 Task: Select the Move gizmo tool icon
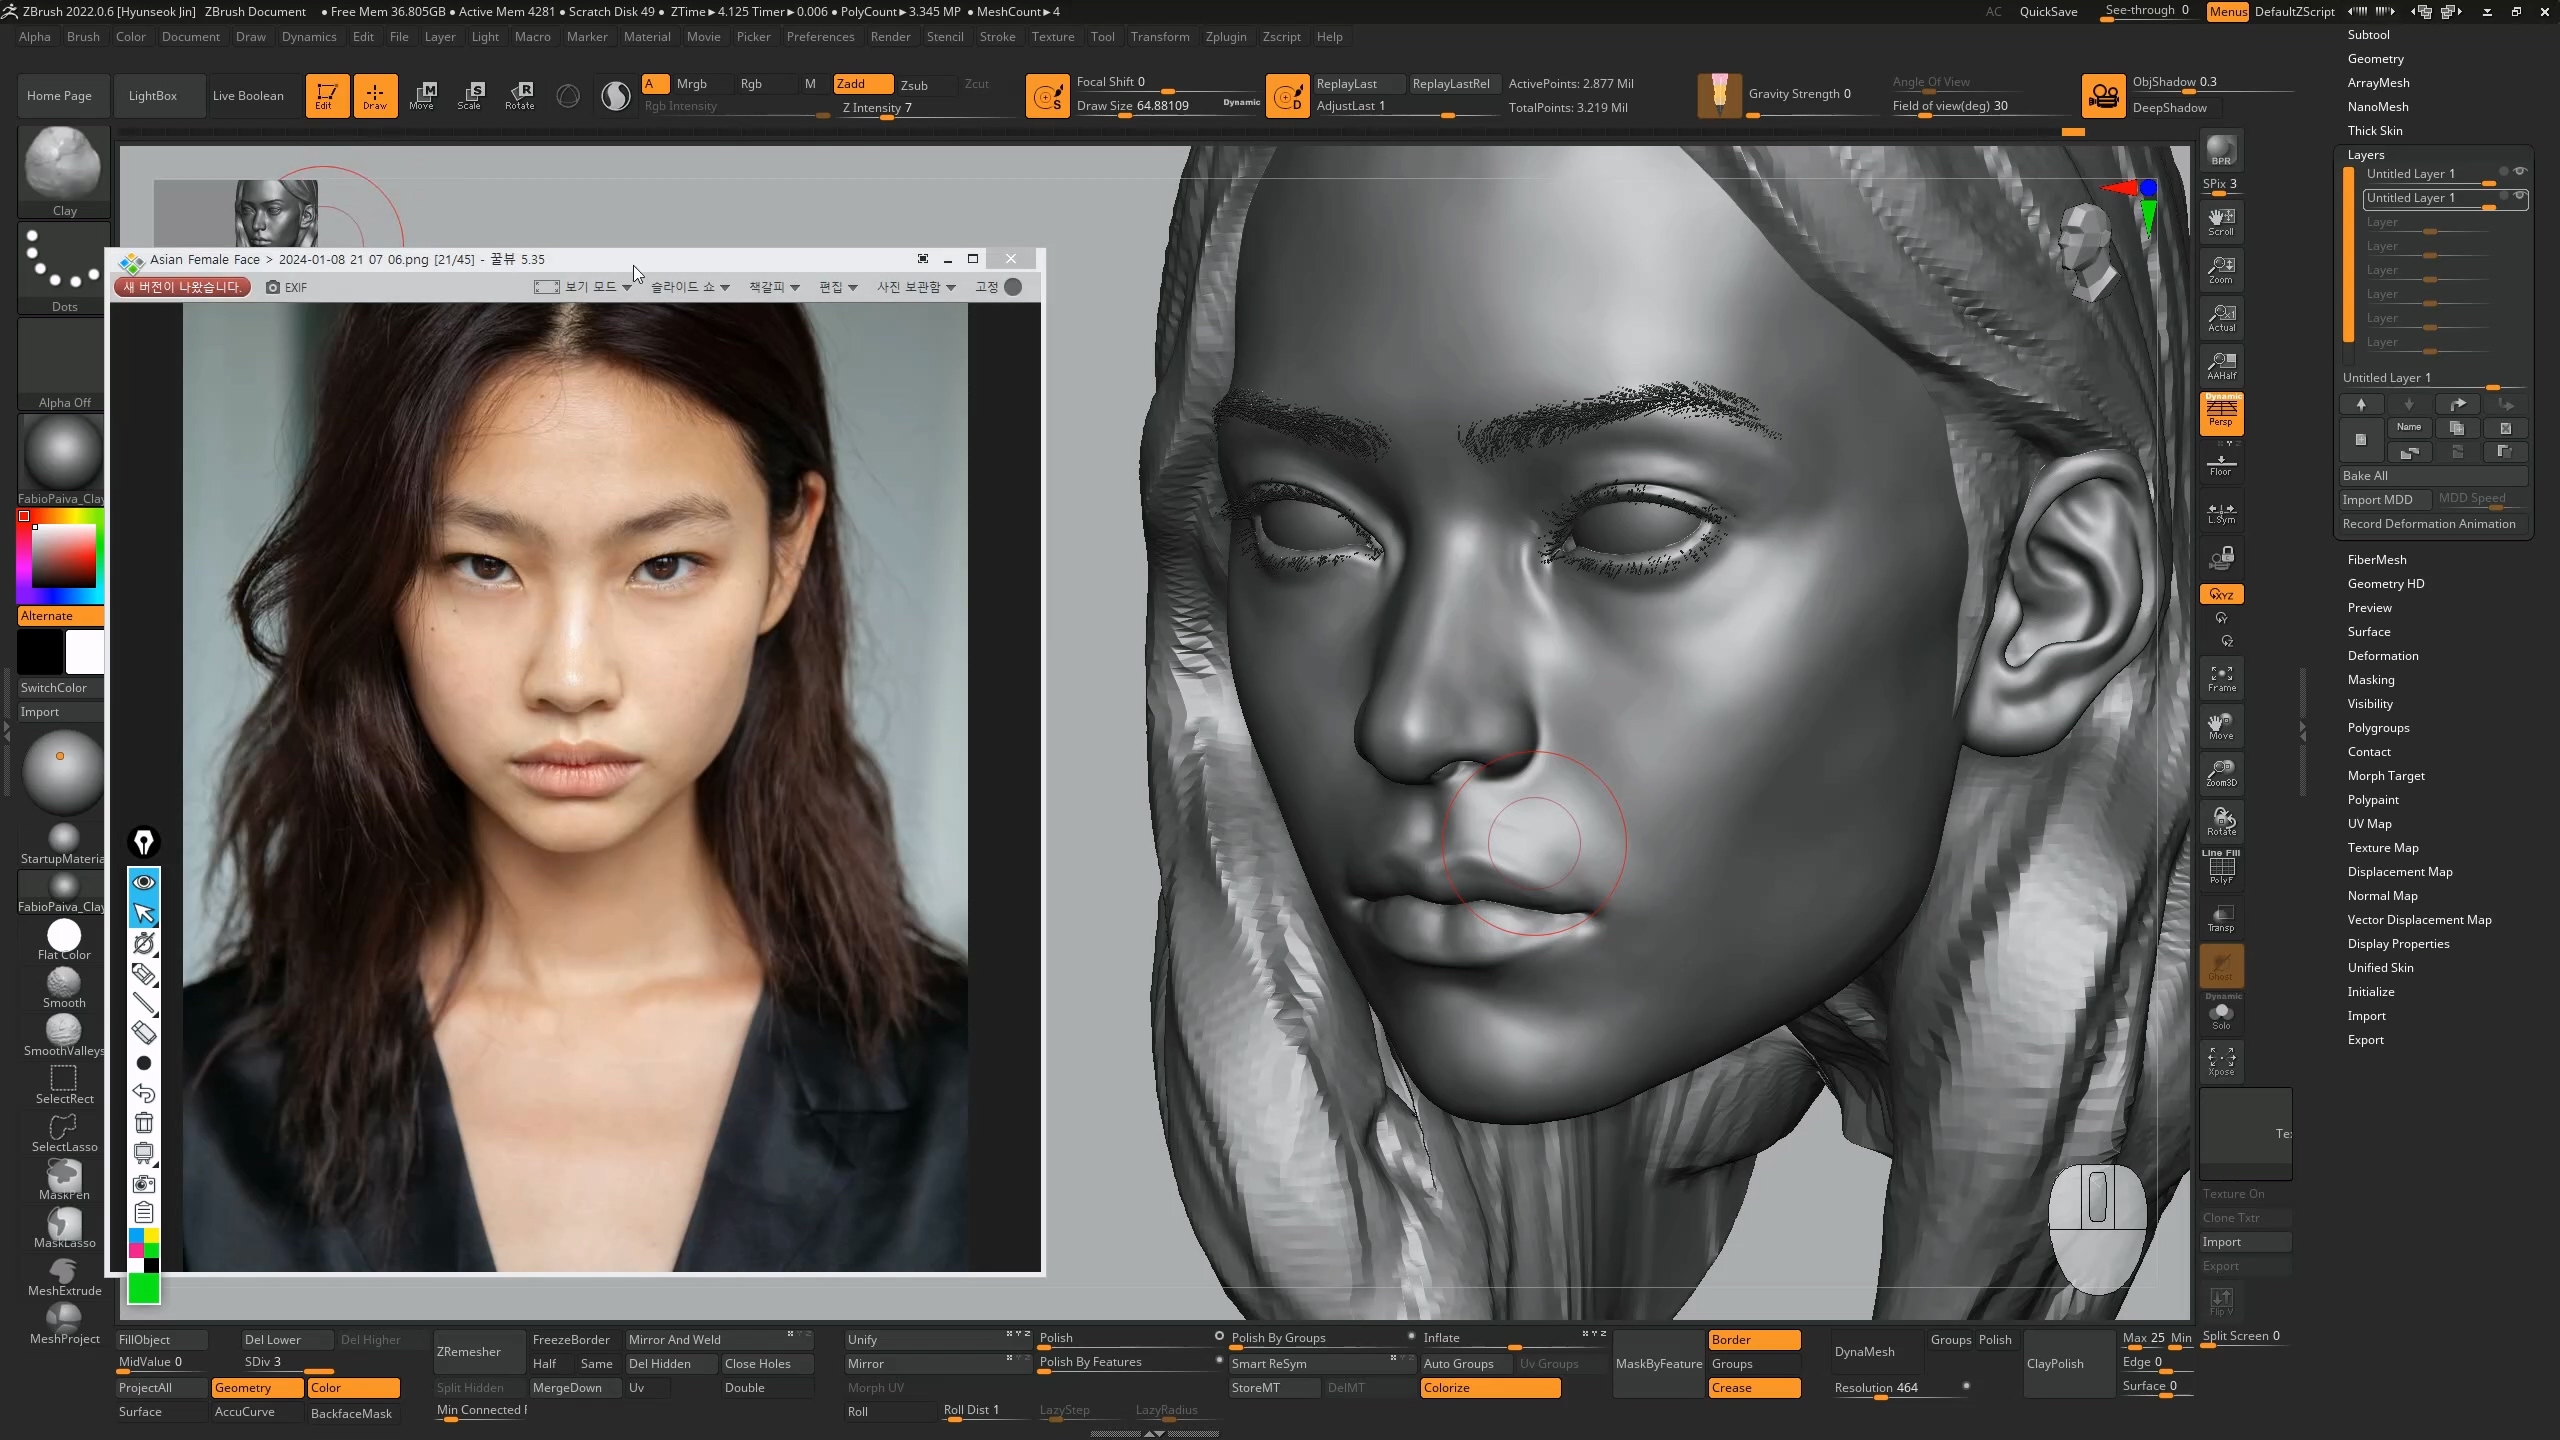422,95
